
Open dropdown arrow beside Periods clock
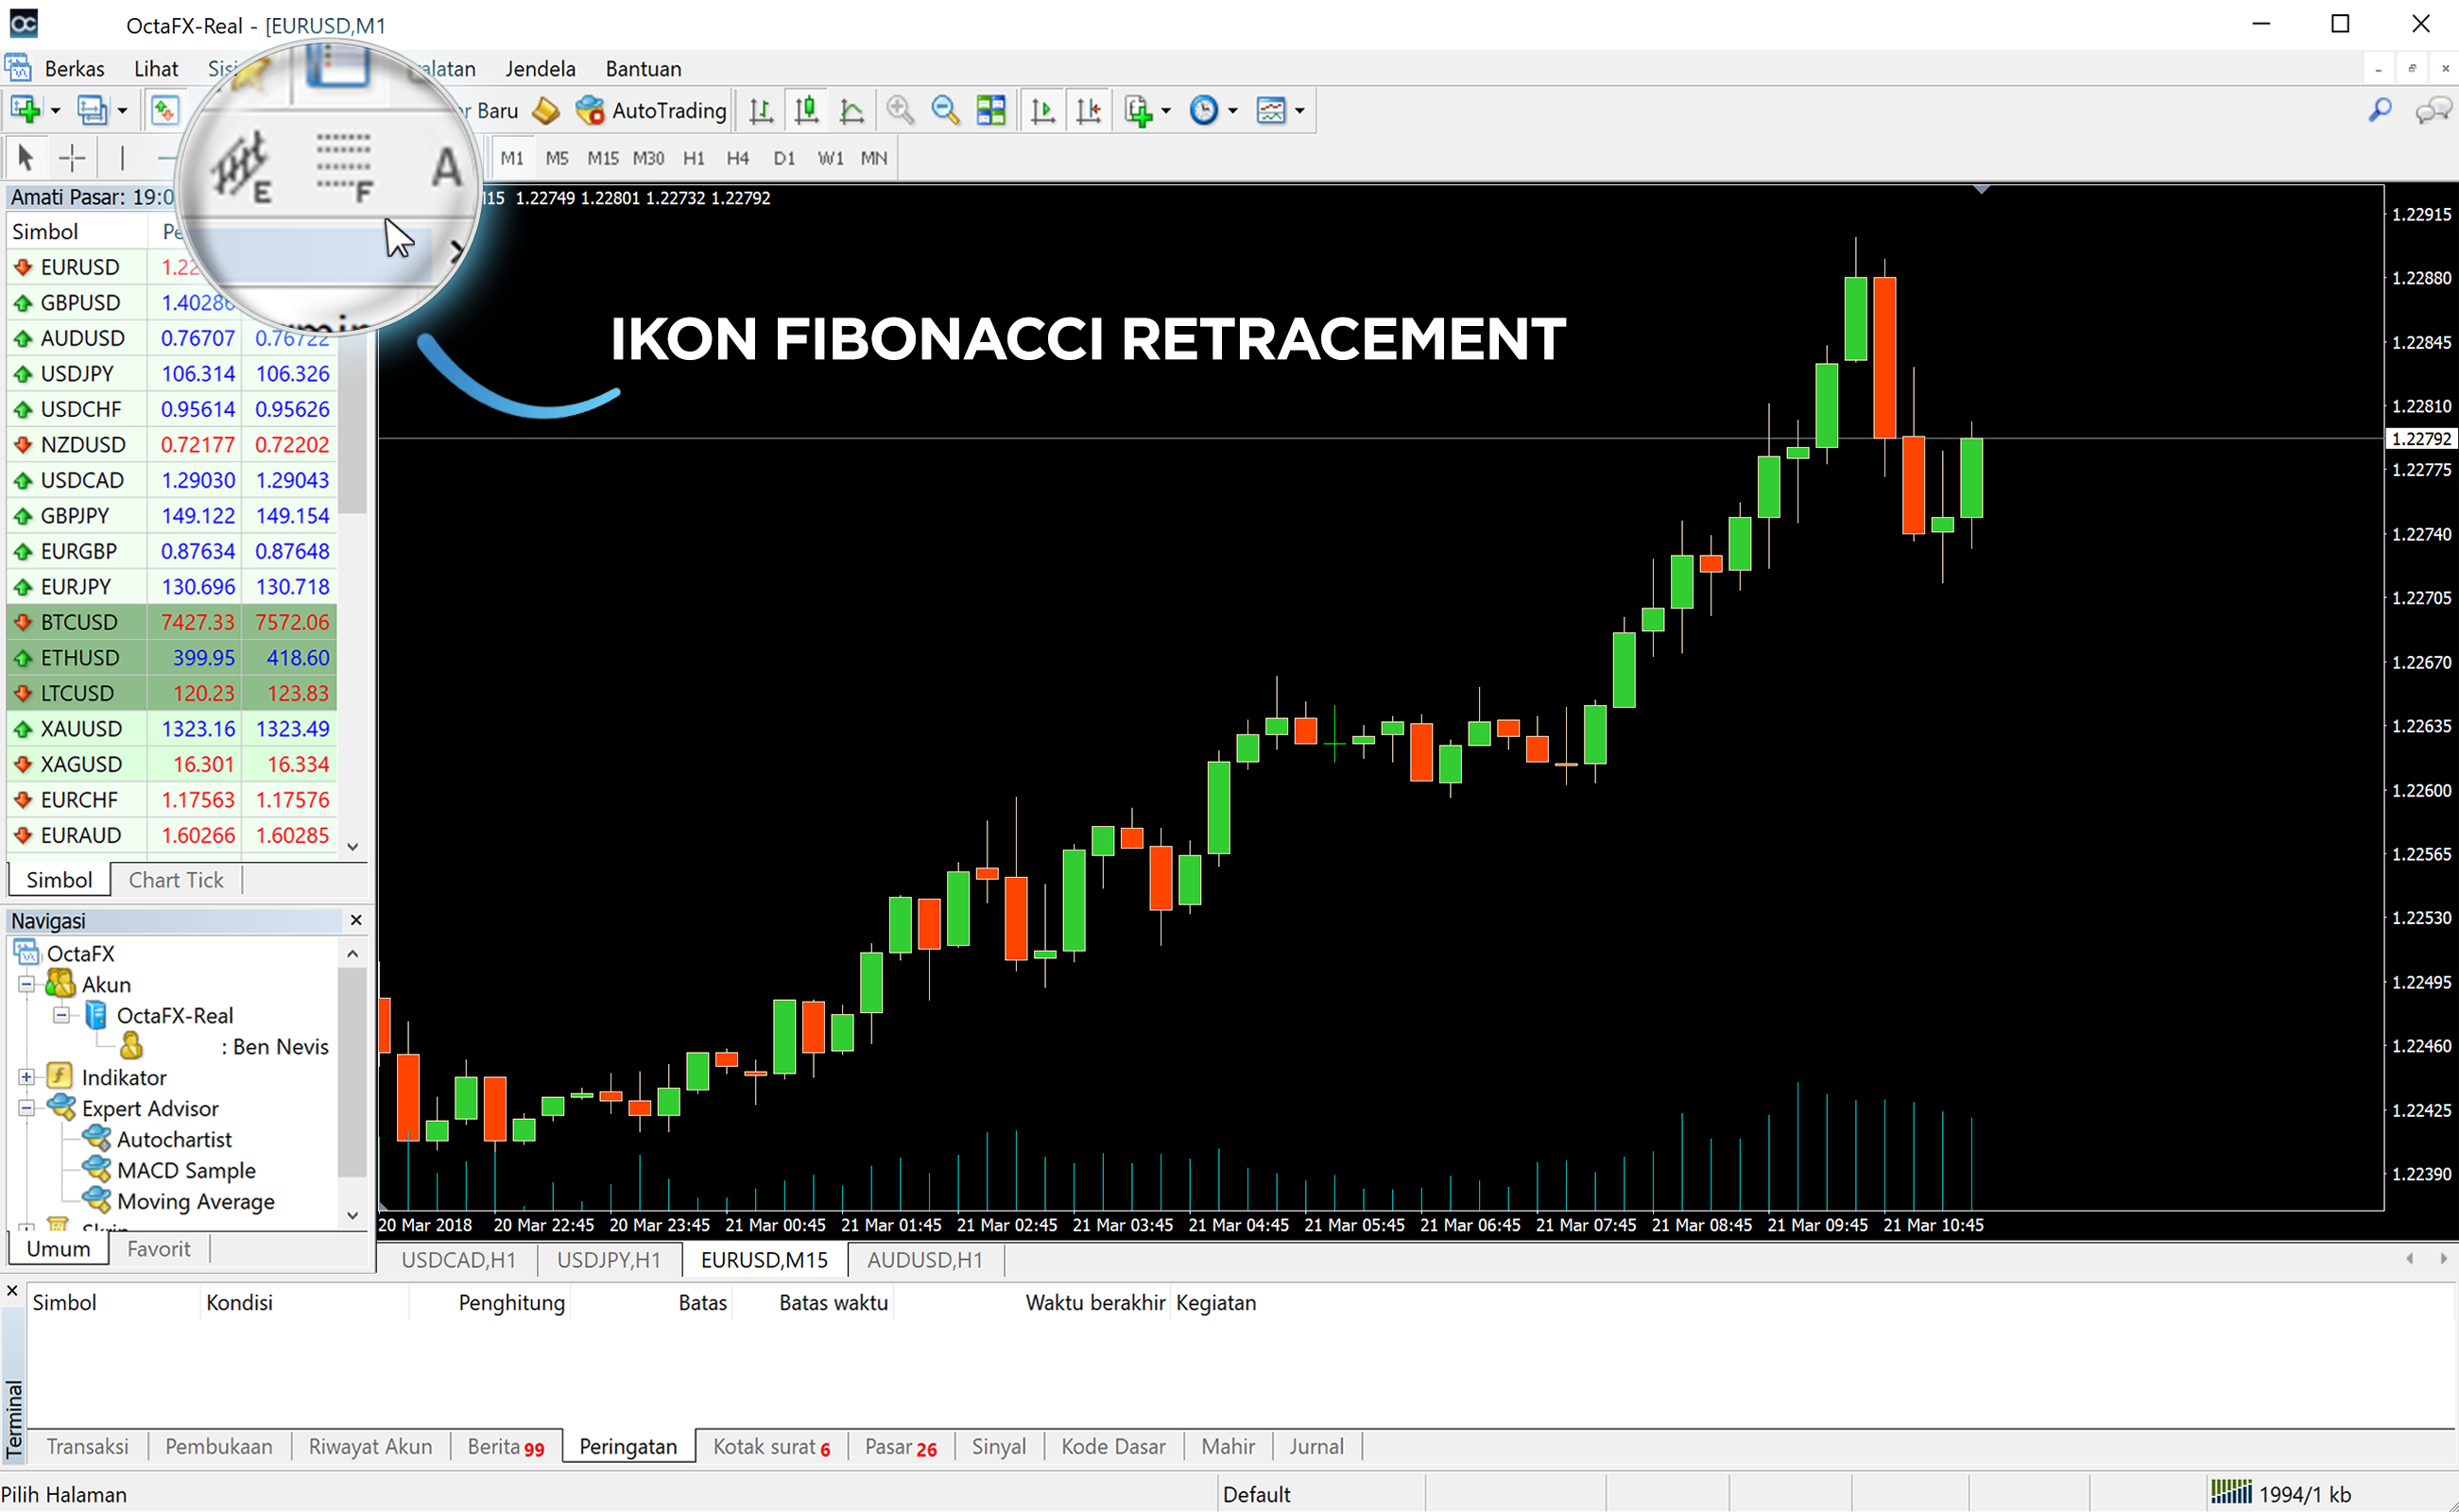(x=1233, y=111)
